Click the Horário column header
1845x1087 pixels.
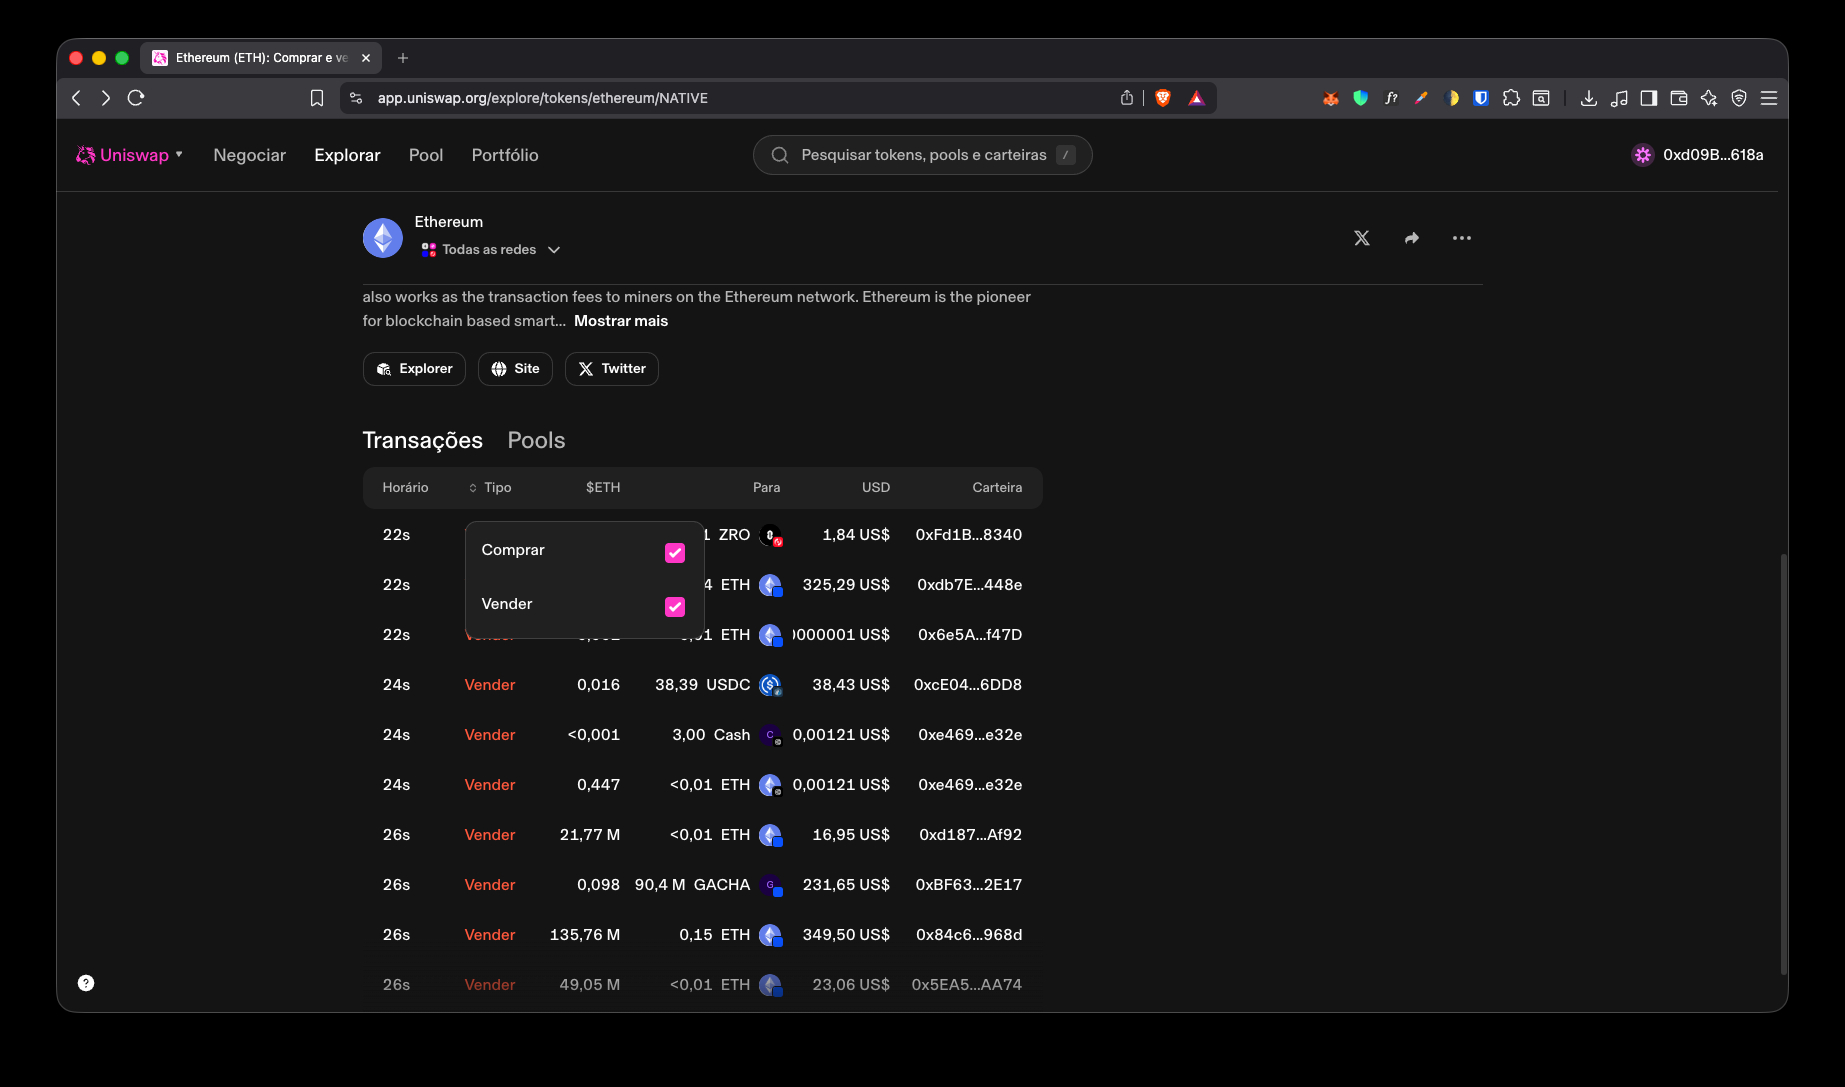(x=405, y=488)
